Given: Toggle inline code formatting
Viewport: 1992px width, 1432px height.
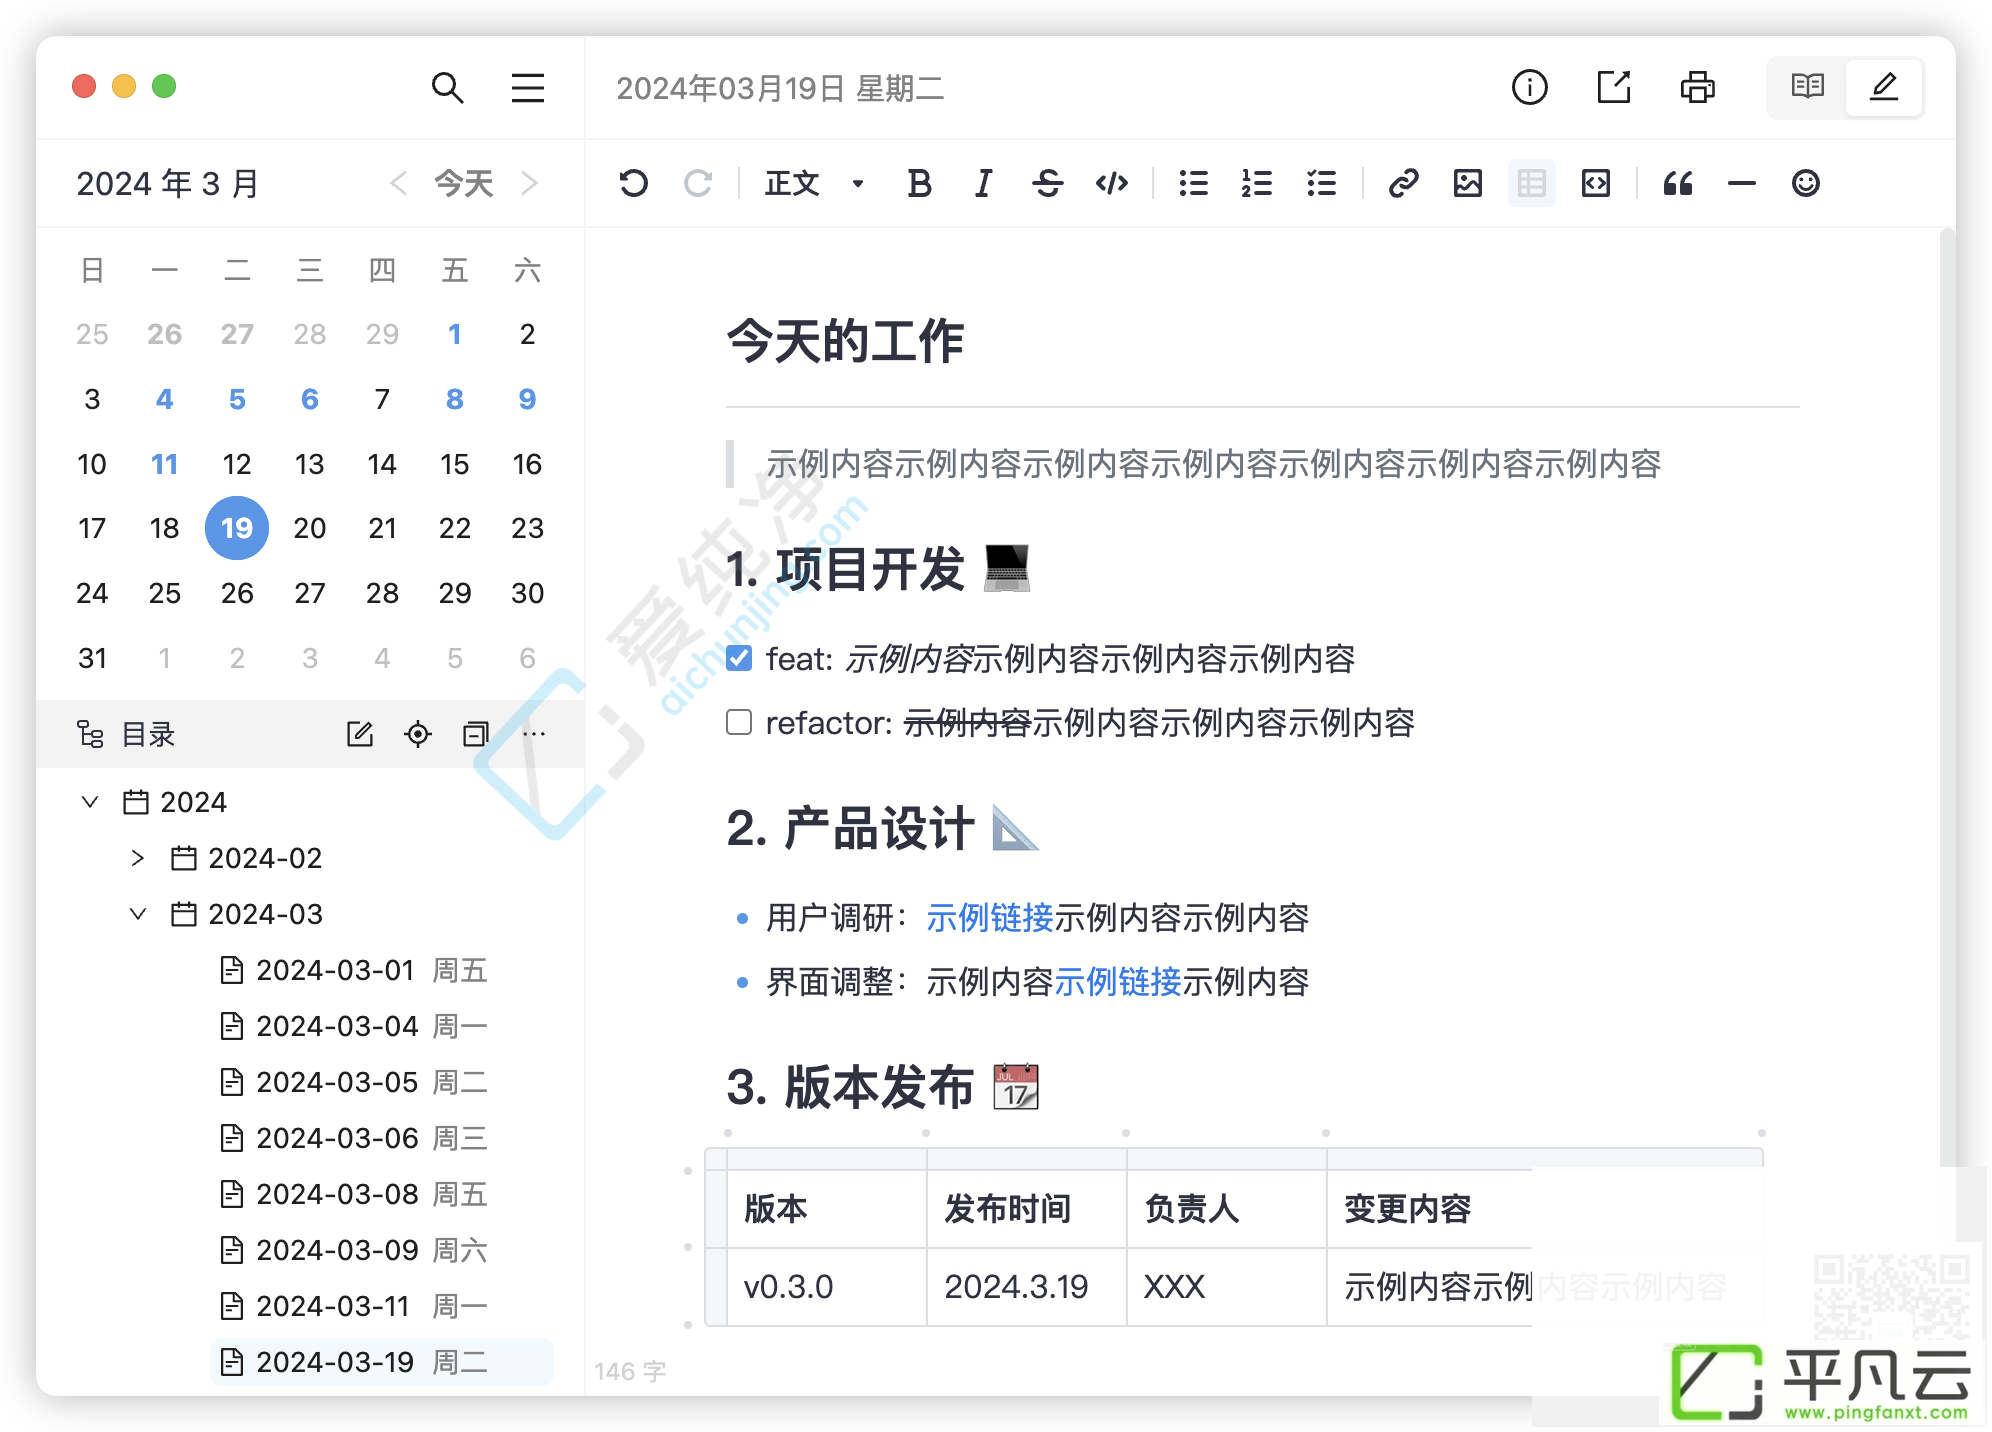Looking at the screenshot, I should pyautogui.click(x=1112, y=183).
